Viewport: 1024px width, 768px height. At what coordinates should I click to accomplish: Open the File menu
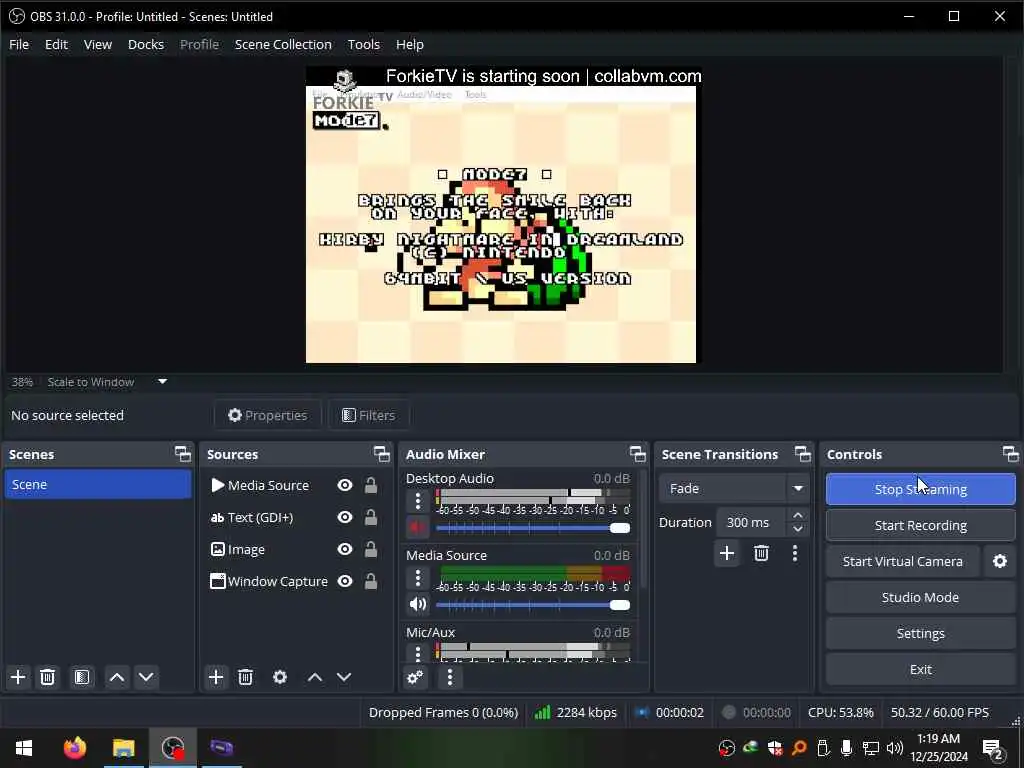[19, 44]
